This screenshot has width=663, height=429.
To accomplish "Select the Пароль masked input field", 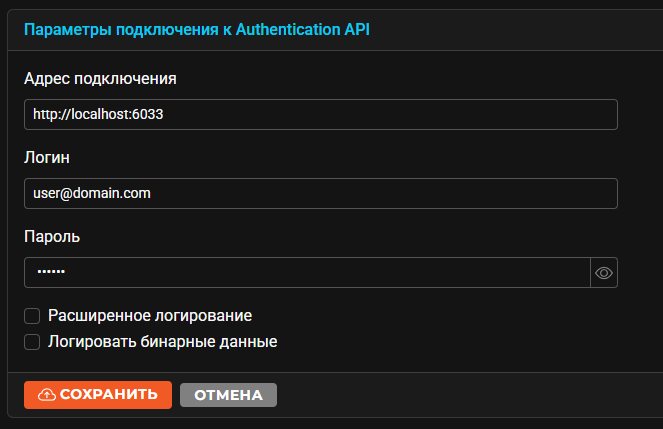I will [x=307, y=273].
